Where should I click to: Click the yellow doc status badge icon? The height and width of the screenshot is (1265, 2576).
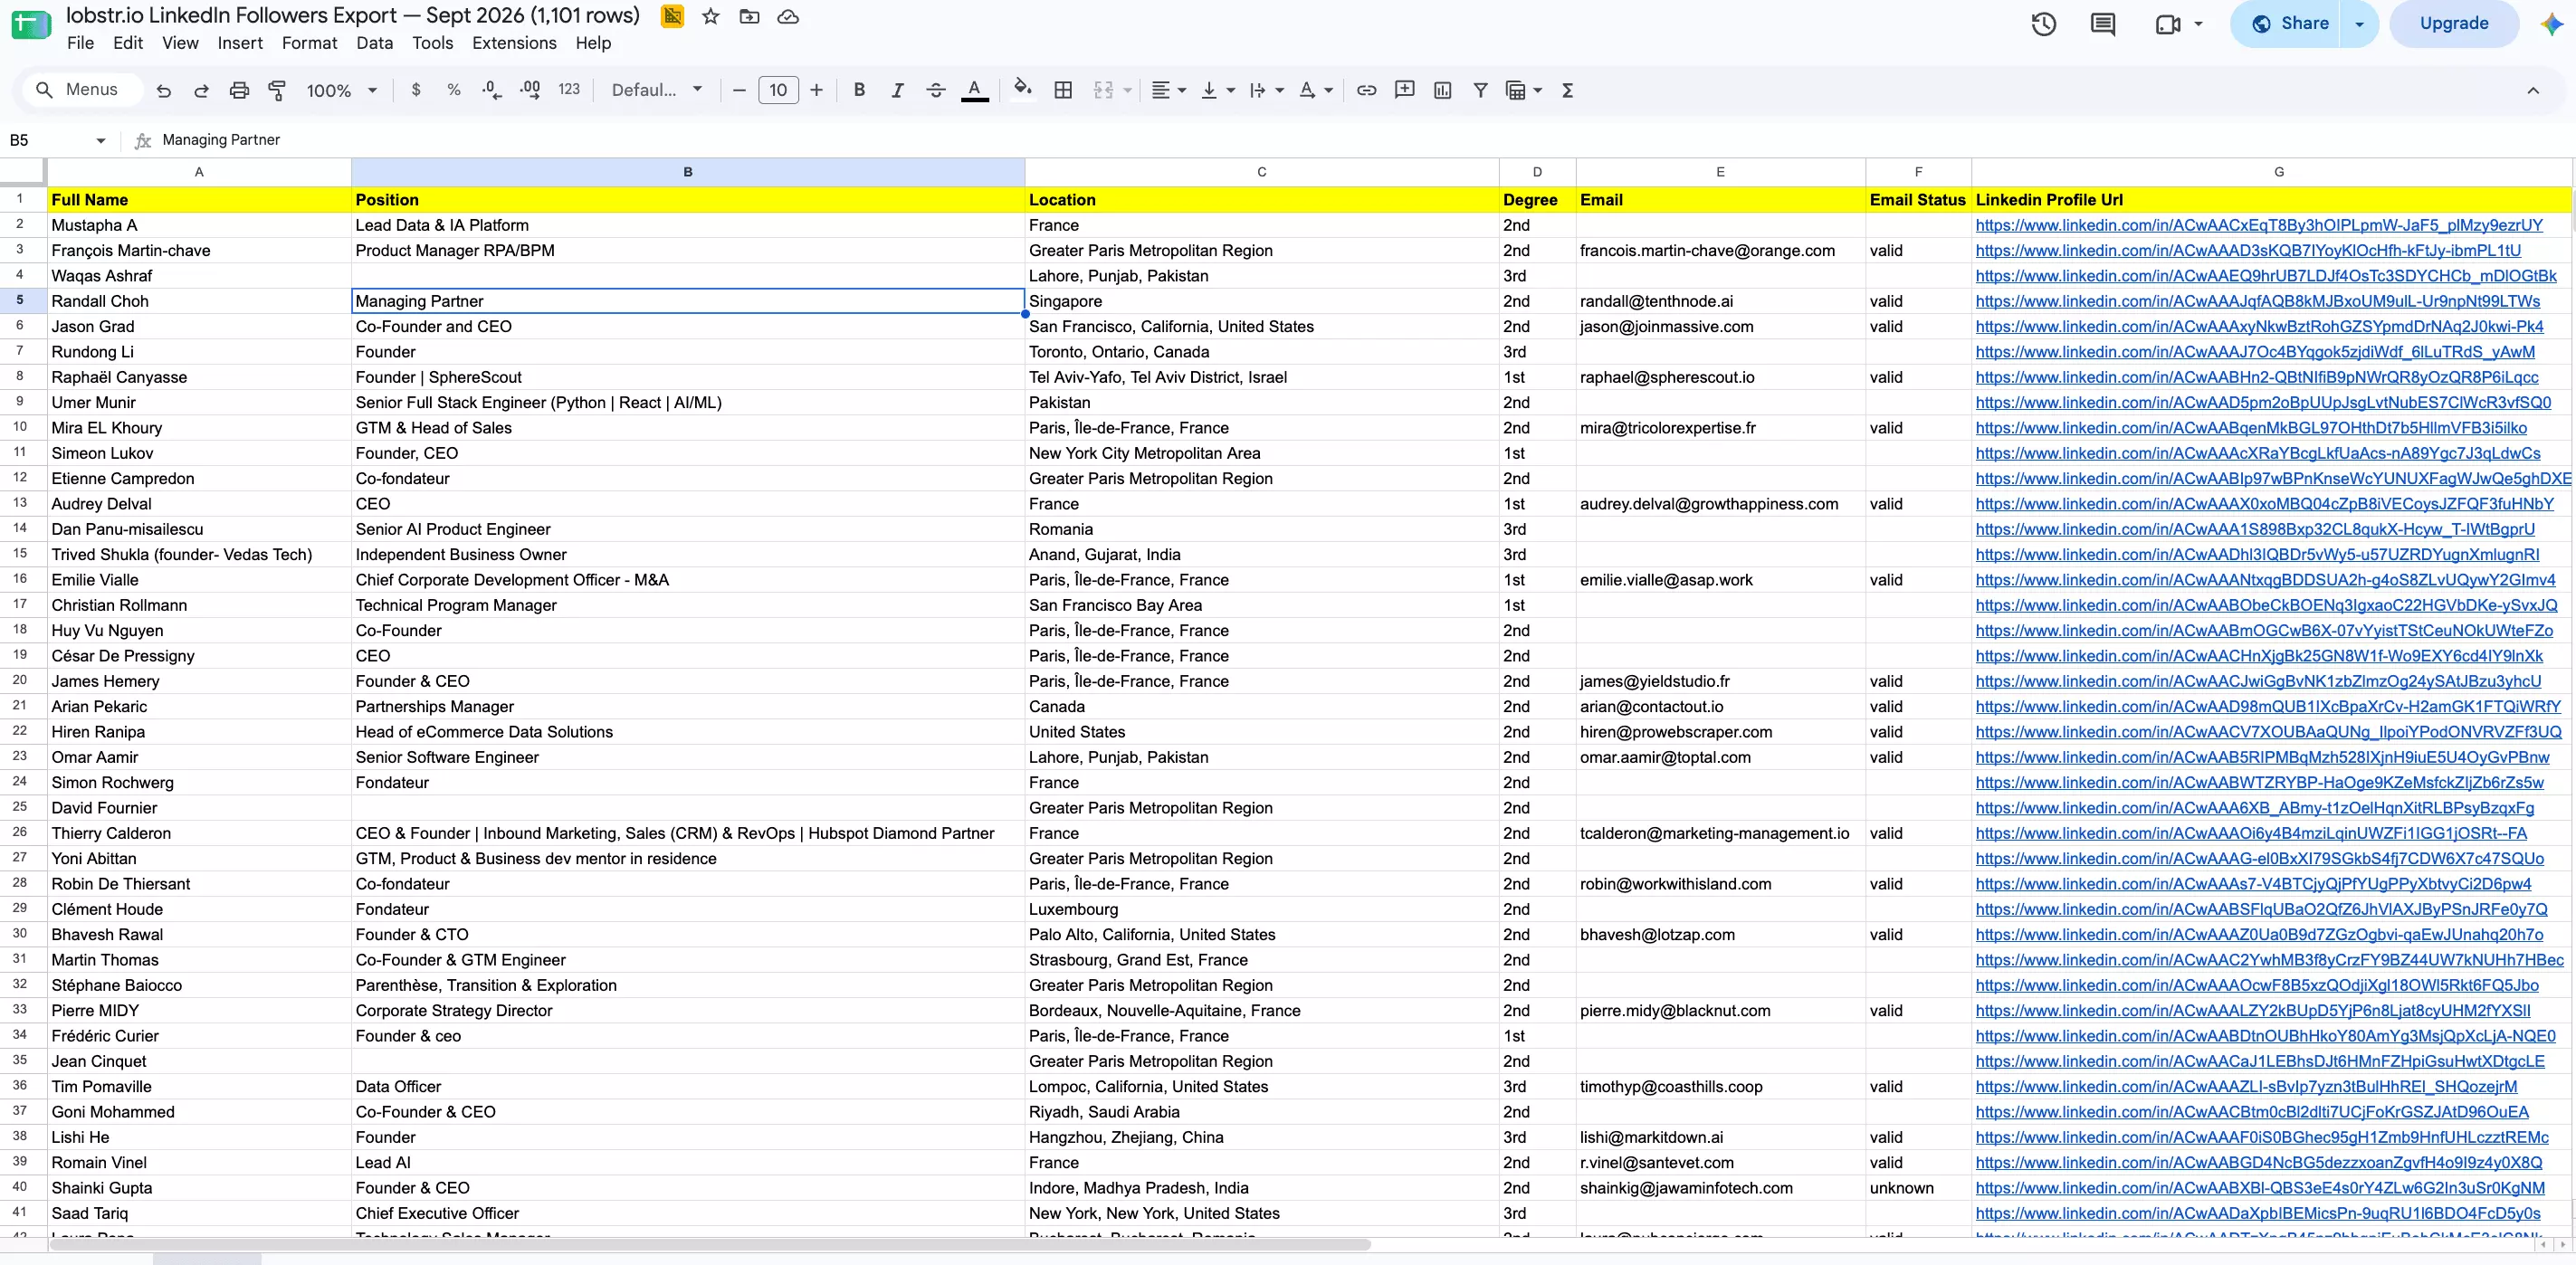[x=672, y=16]
